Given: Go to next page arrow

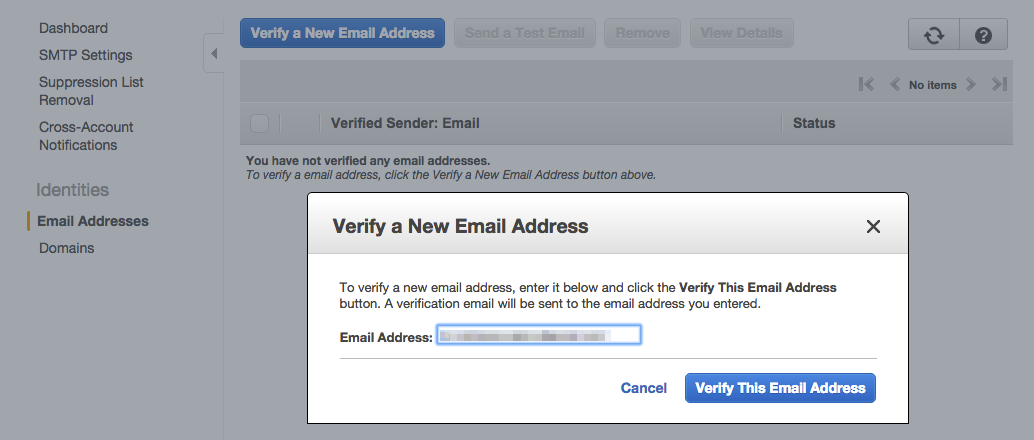Looking at the screenshot, I should coord(970,85).
